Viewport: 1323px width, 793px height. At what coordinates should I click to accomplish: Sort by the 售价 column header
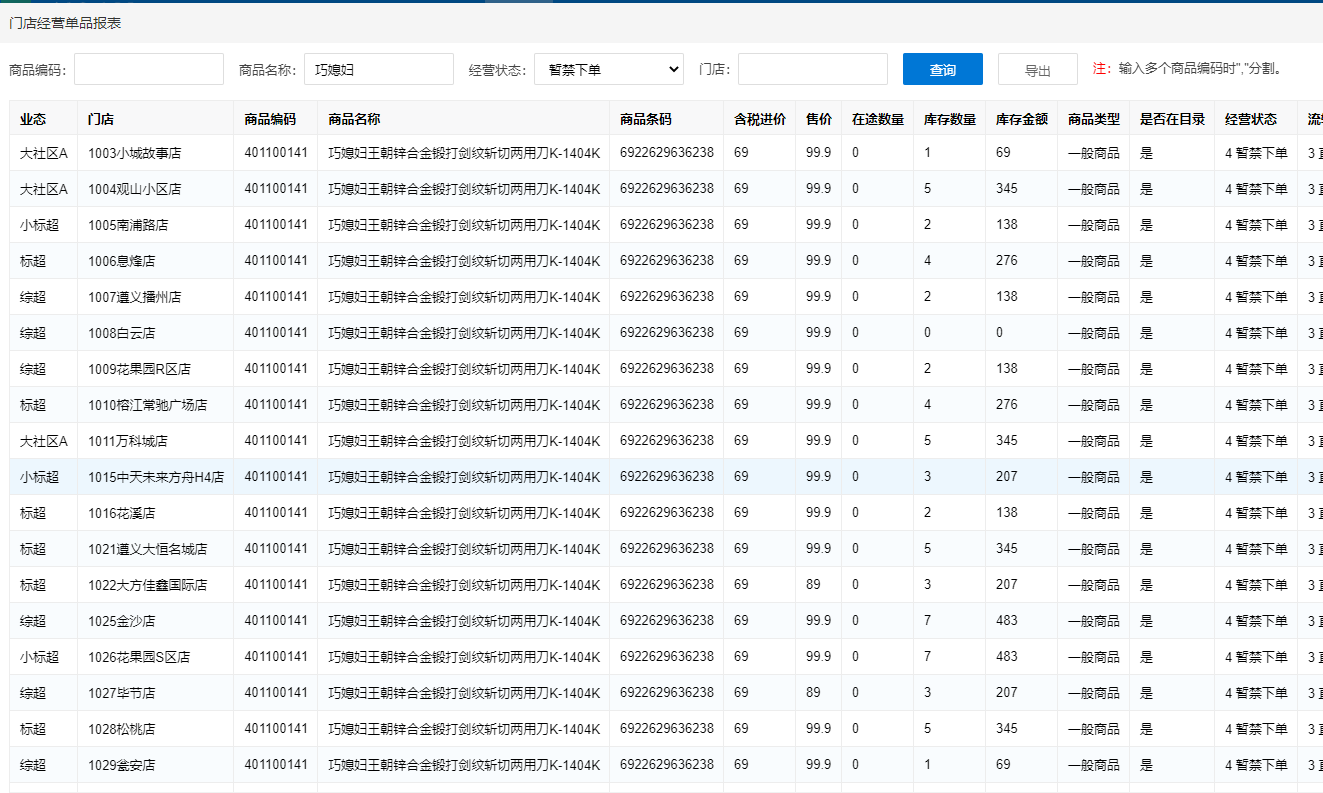[x=818, y=119]
